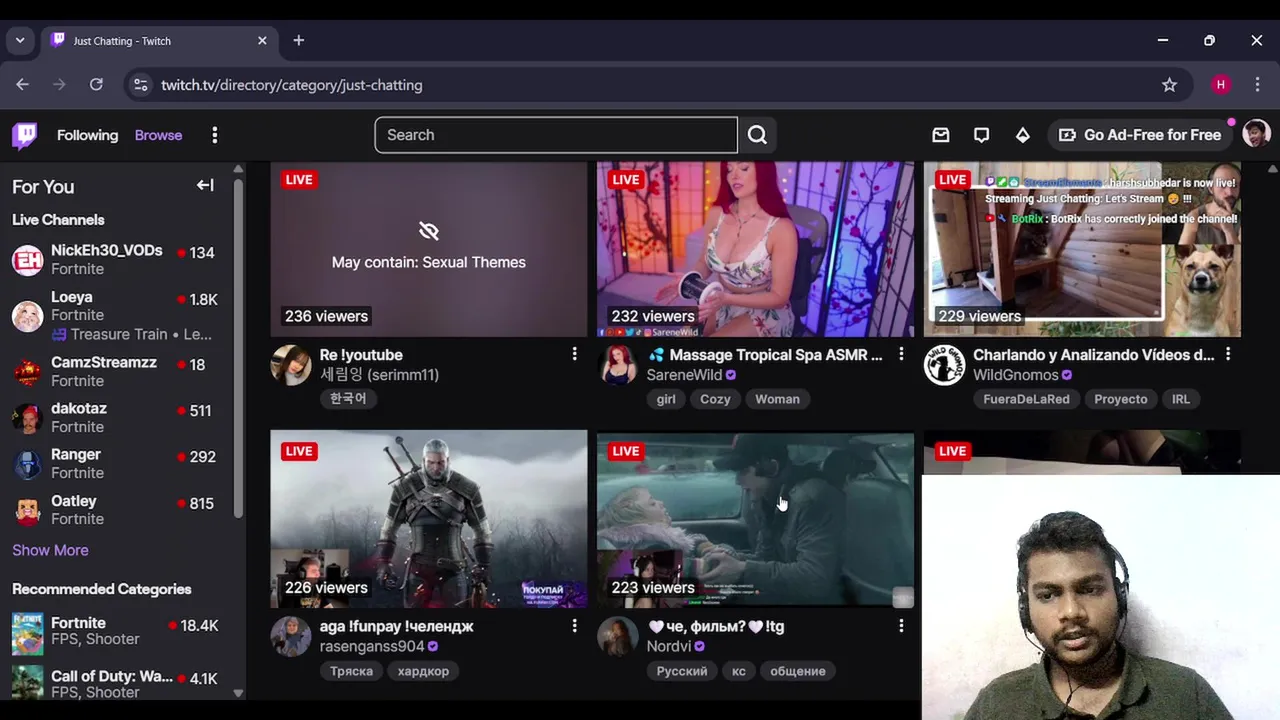
Task: Filter by the Woman tag
Action: [777, 399]
